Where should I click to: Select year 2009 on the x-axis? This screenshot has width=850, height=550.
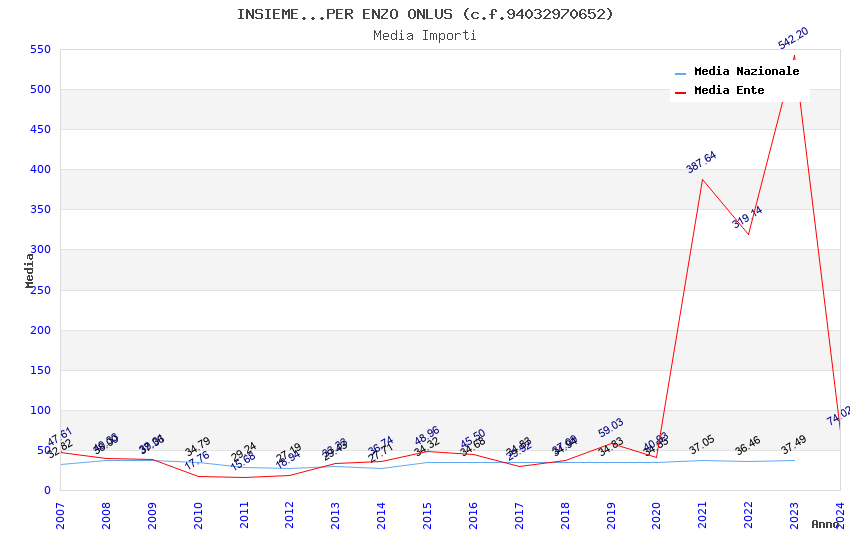[152, 515]
